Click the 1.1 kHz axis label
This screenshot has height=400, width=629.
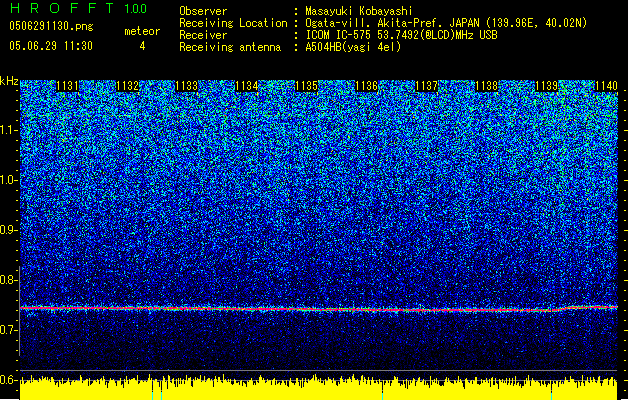pyautogui.click(x=8, y=130)
